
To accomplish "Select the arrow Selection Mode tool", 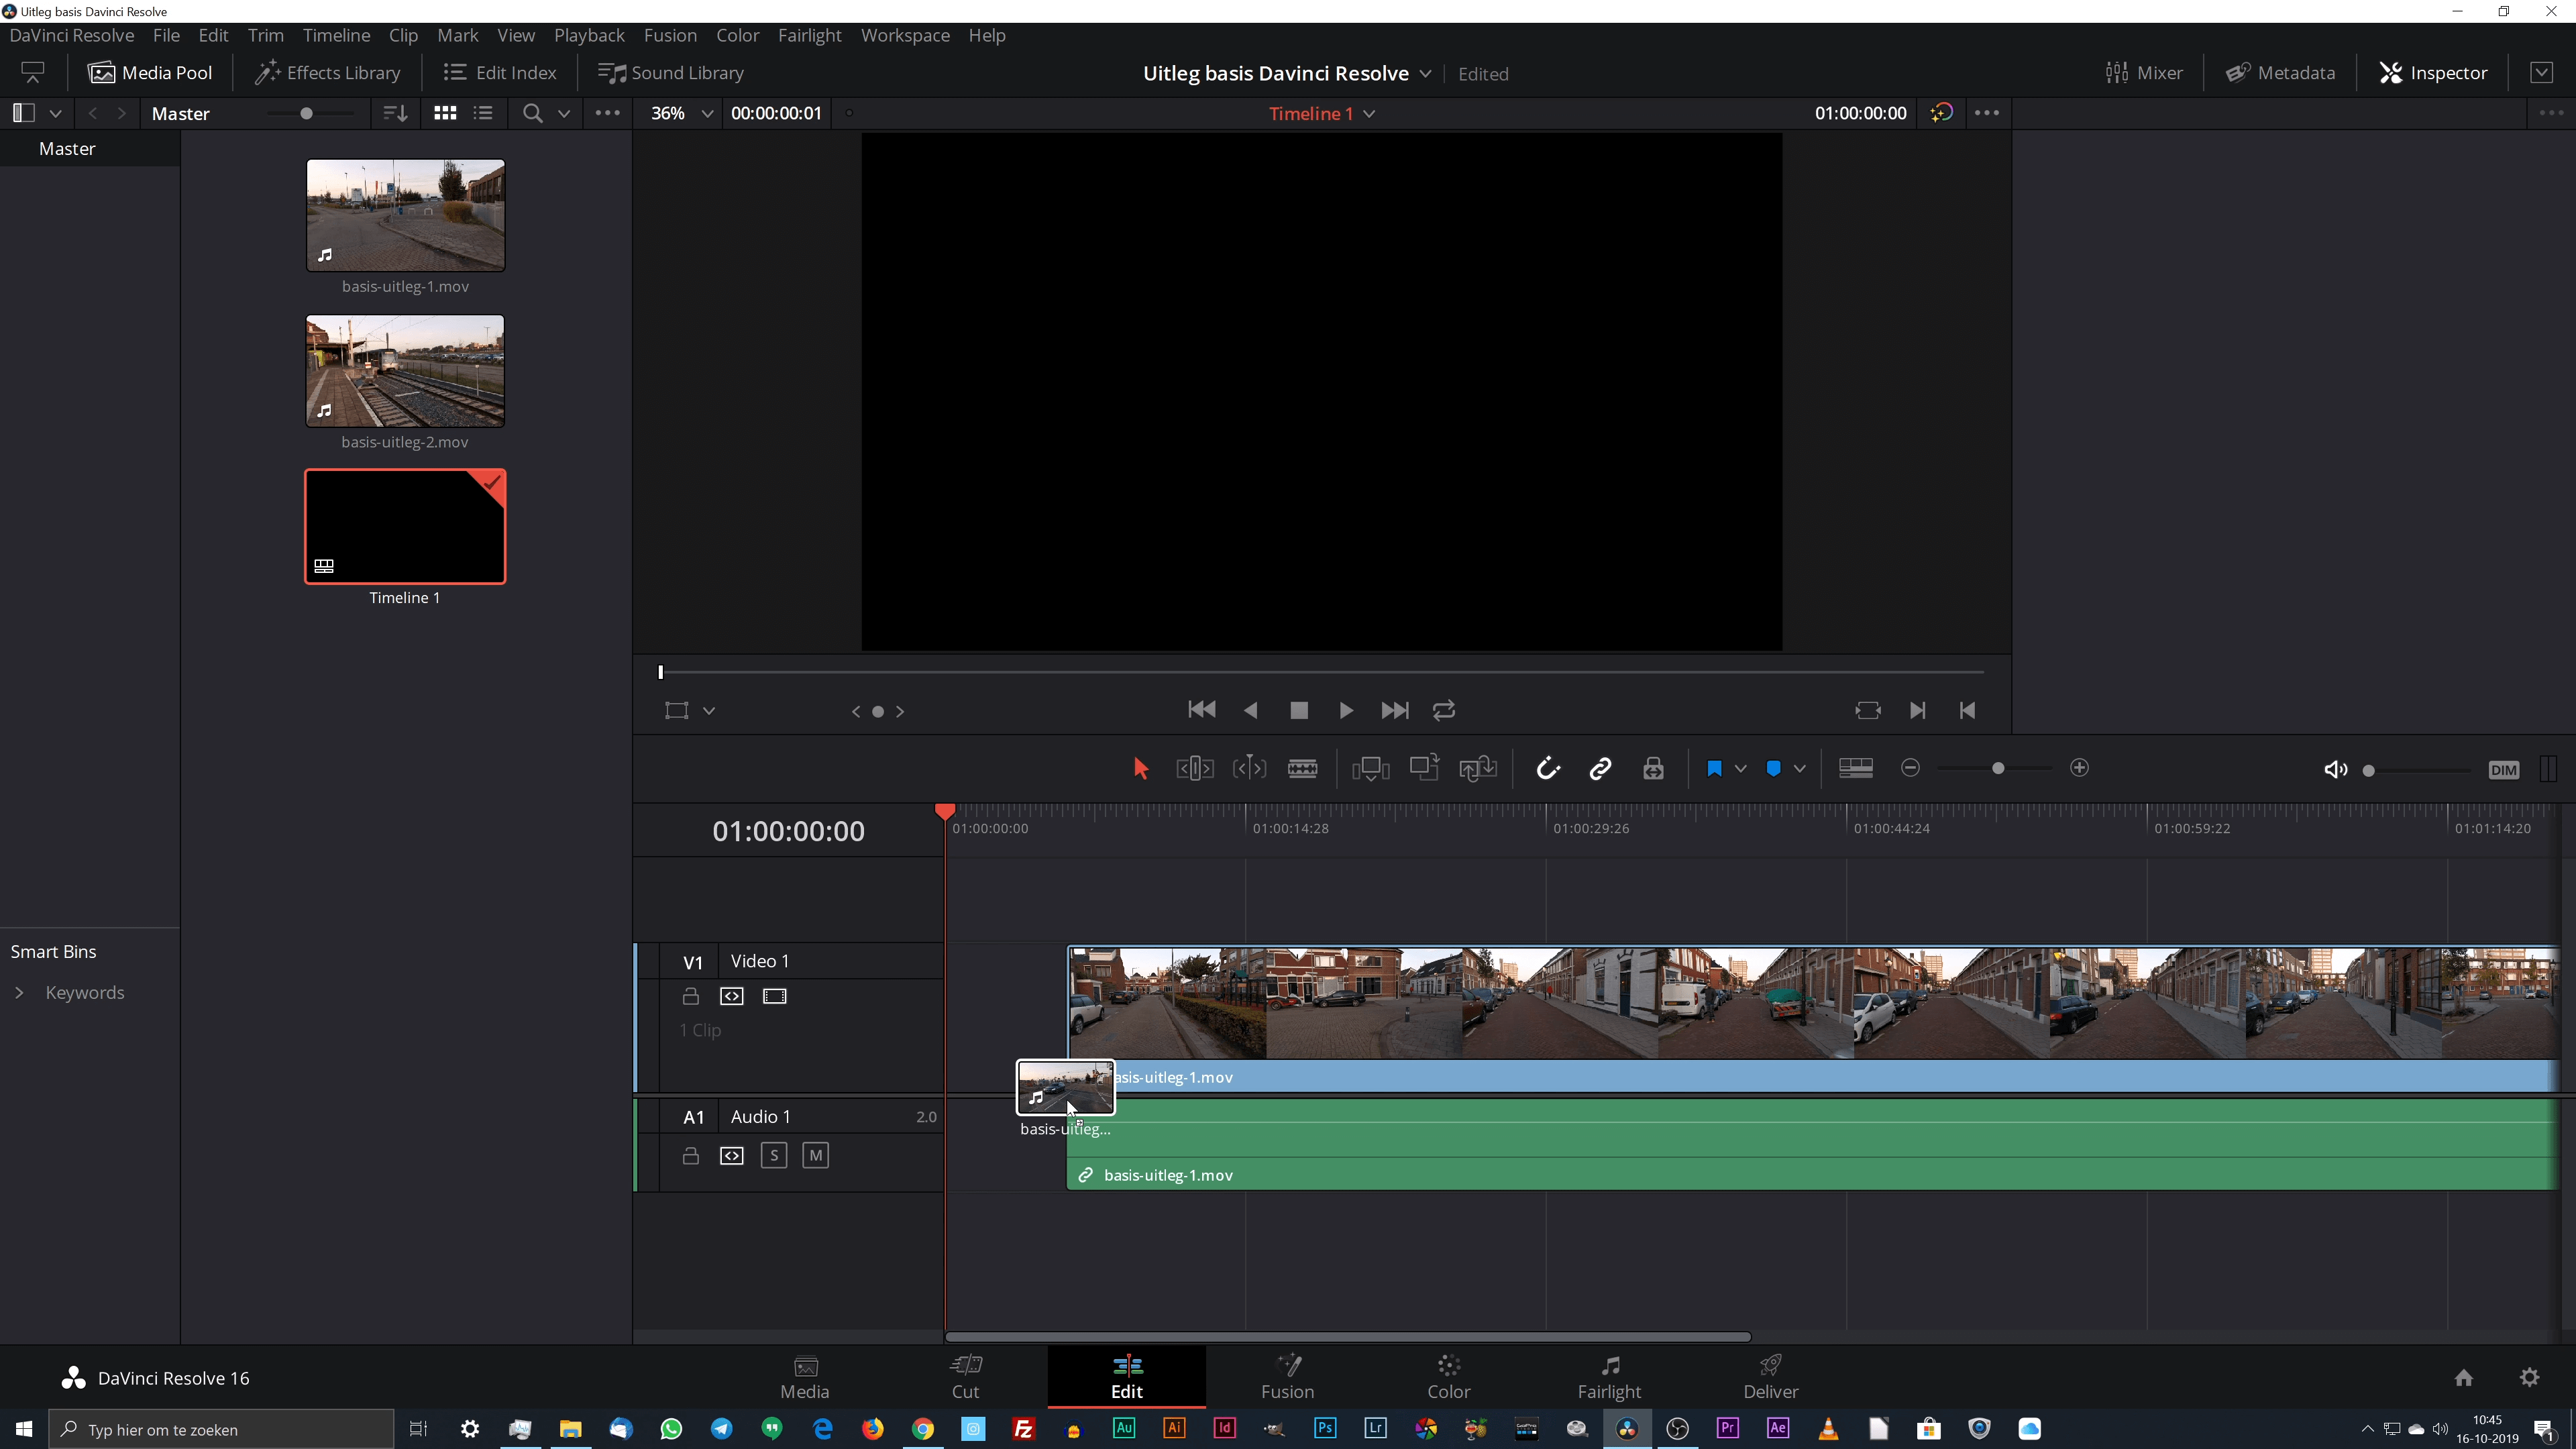I will click(x=1140, y=768).
